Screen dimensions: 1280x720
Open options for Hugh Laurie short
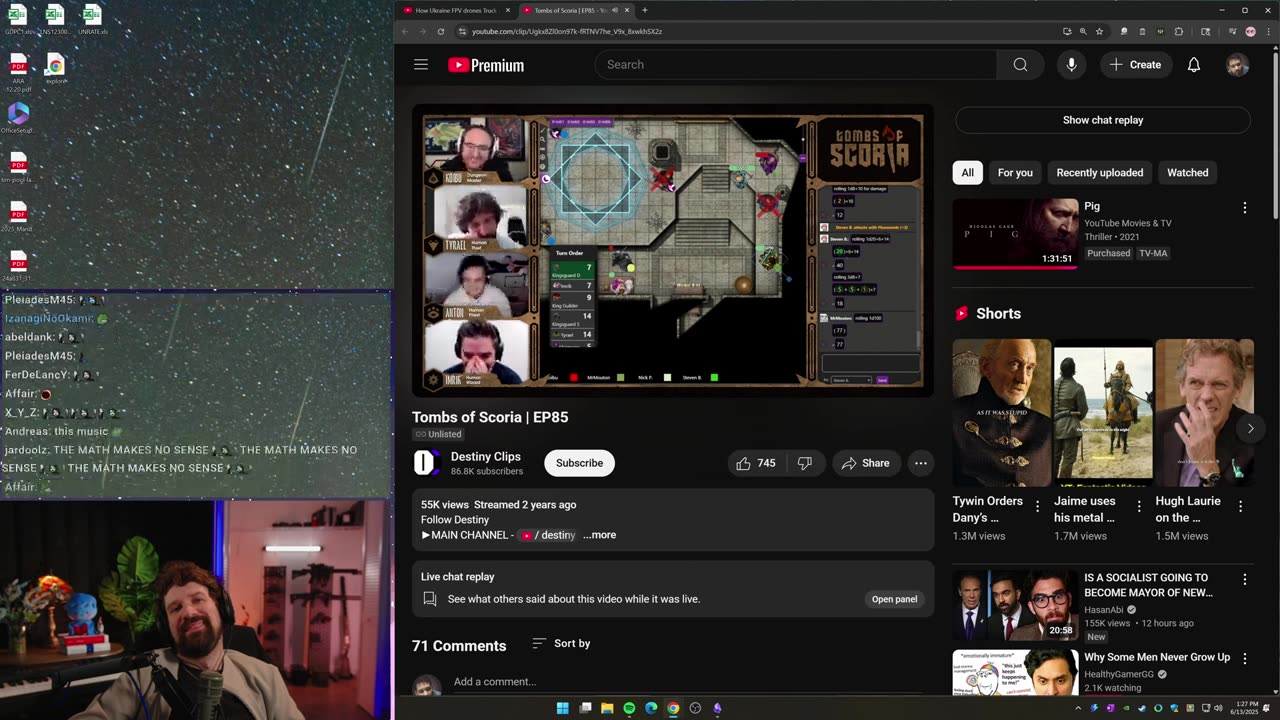point(1241,507)
